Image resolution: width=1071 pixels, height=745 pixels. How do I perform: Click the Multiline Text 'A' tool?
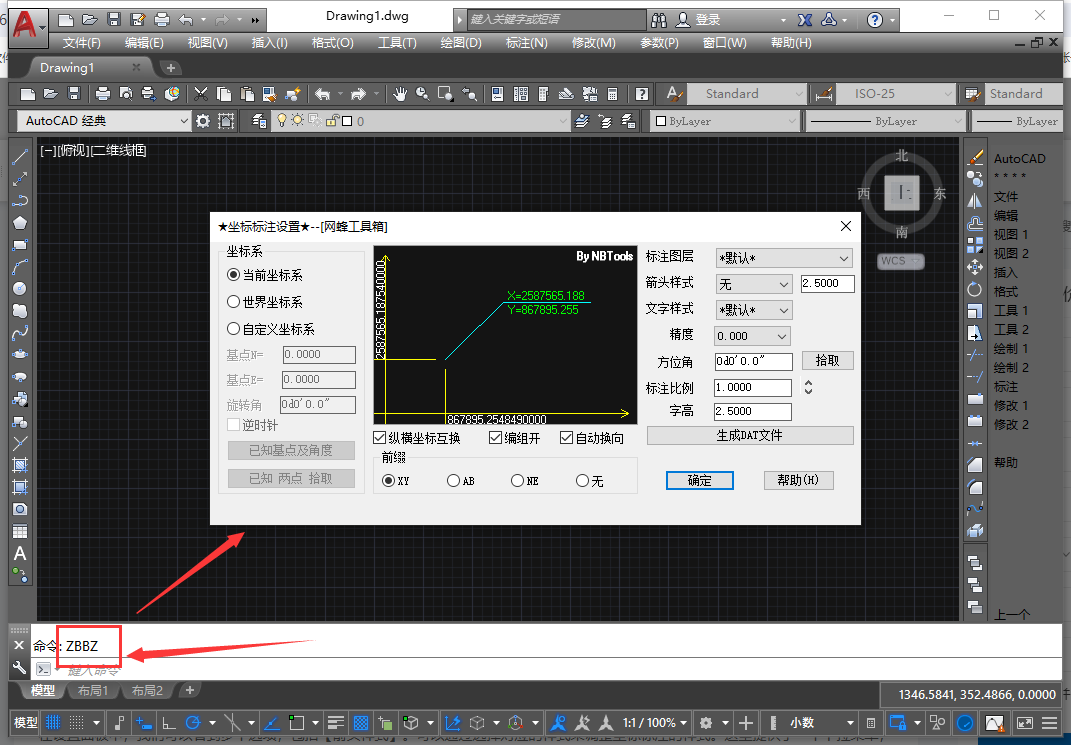(19, 554)
